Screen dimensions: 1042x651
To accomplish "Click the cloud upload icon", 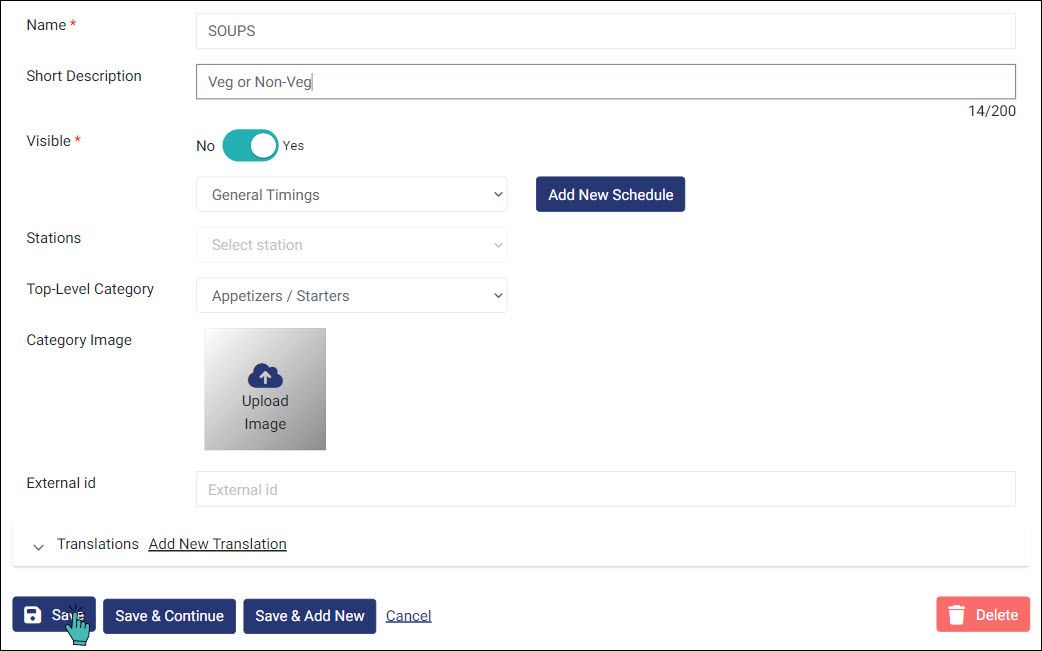I will click(265, 376).
